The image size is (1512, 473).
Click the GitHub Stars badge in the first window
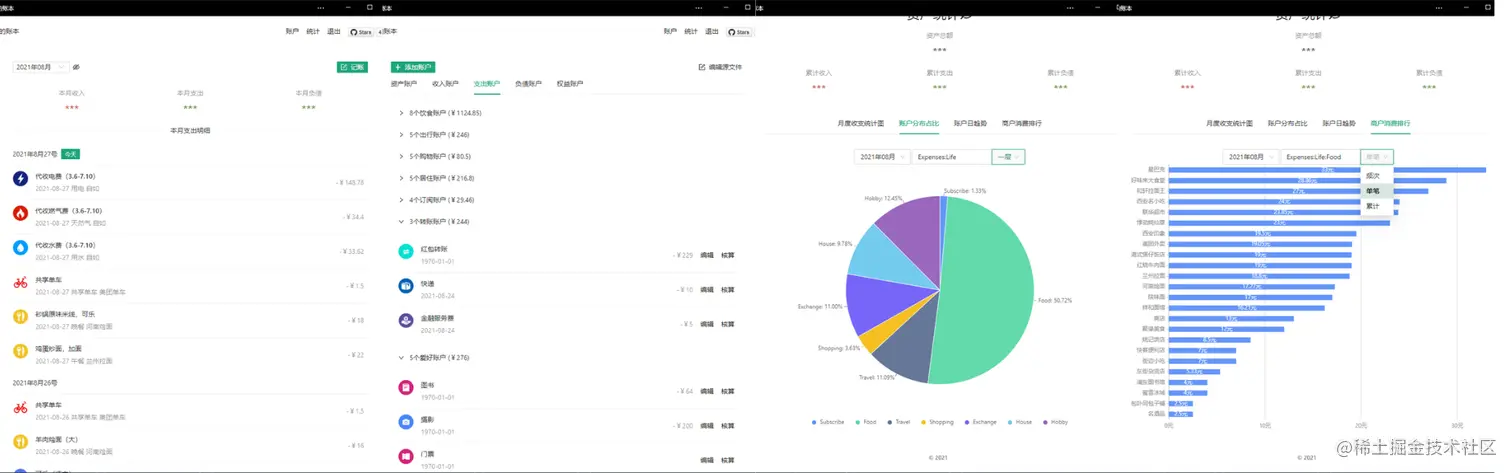(361, 32)
